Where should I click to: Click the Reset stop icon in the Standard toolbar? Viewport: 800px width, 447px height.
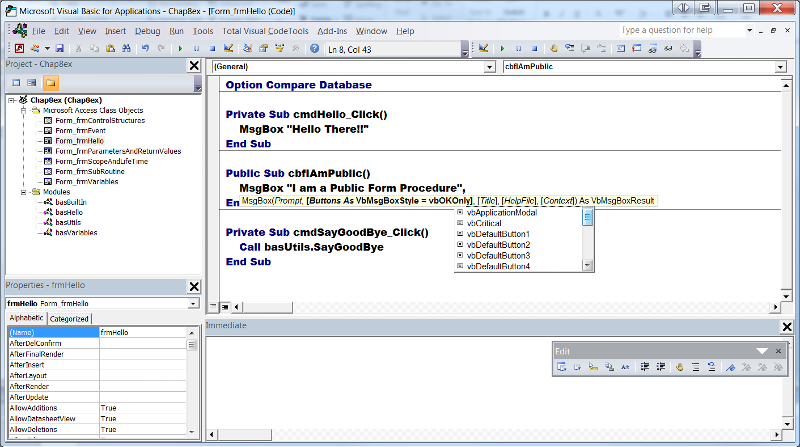click(212, 48)
